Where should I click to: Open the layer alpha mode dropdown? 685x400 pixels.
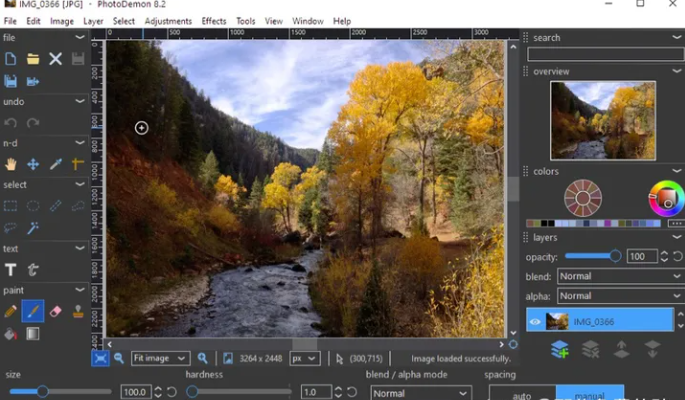[619, 296]
